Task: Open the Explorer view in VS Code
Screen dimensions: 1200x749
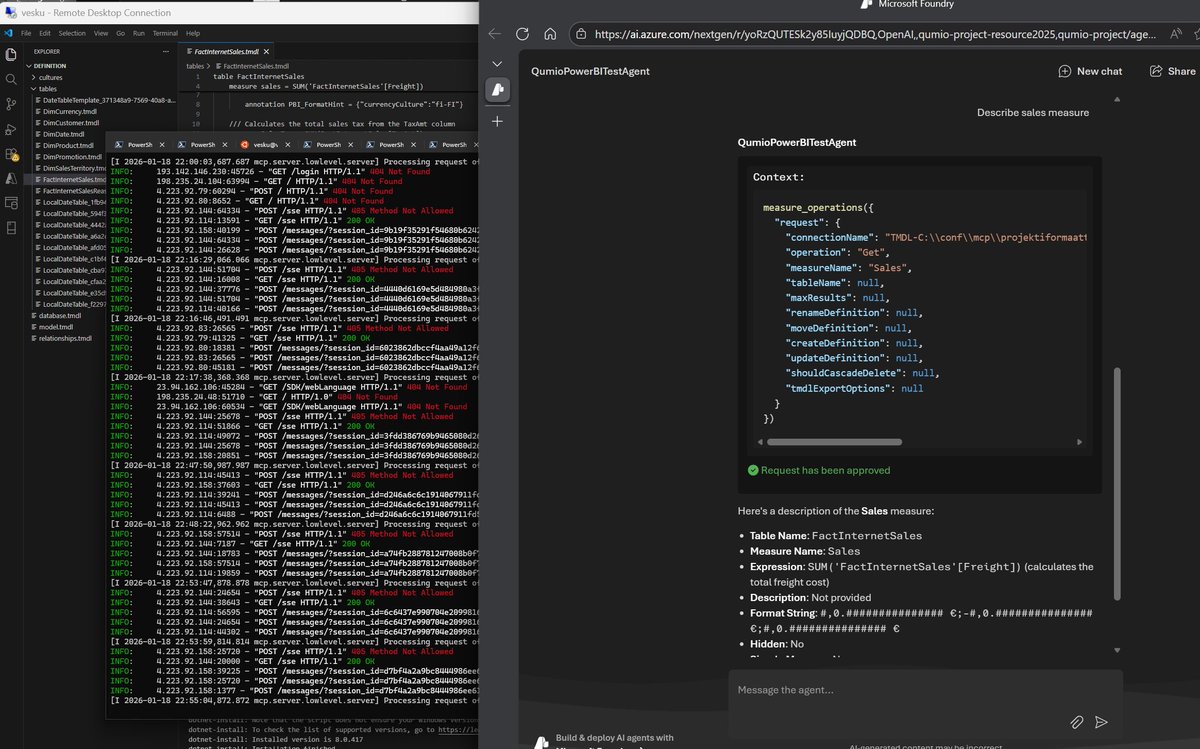Action: pyautogui.click(x=11, y=53)
